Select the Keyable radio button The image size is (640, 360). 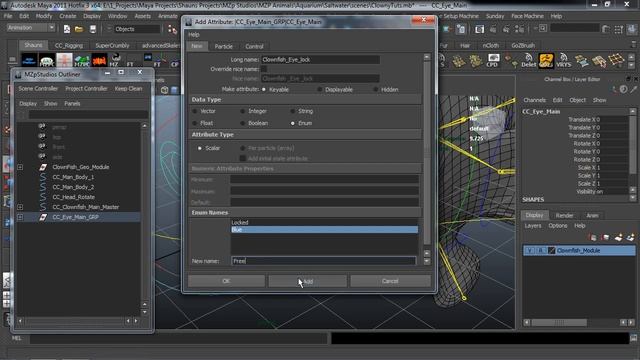(x=264, y=89)
